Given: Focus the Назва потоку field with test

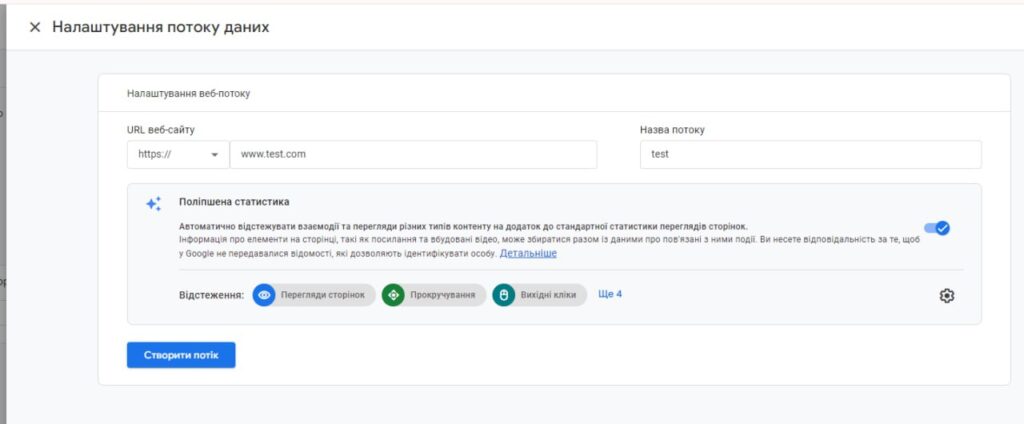Looking at the screenshot, I should pos(810,155).
